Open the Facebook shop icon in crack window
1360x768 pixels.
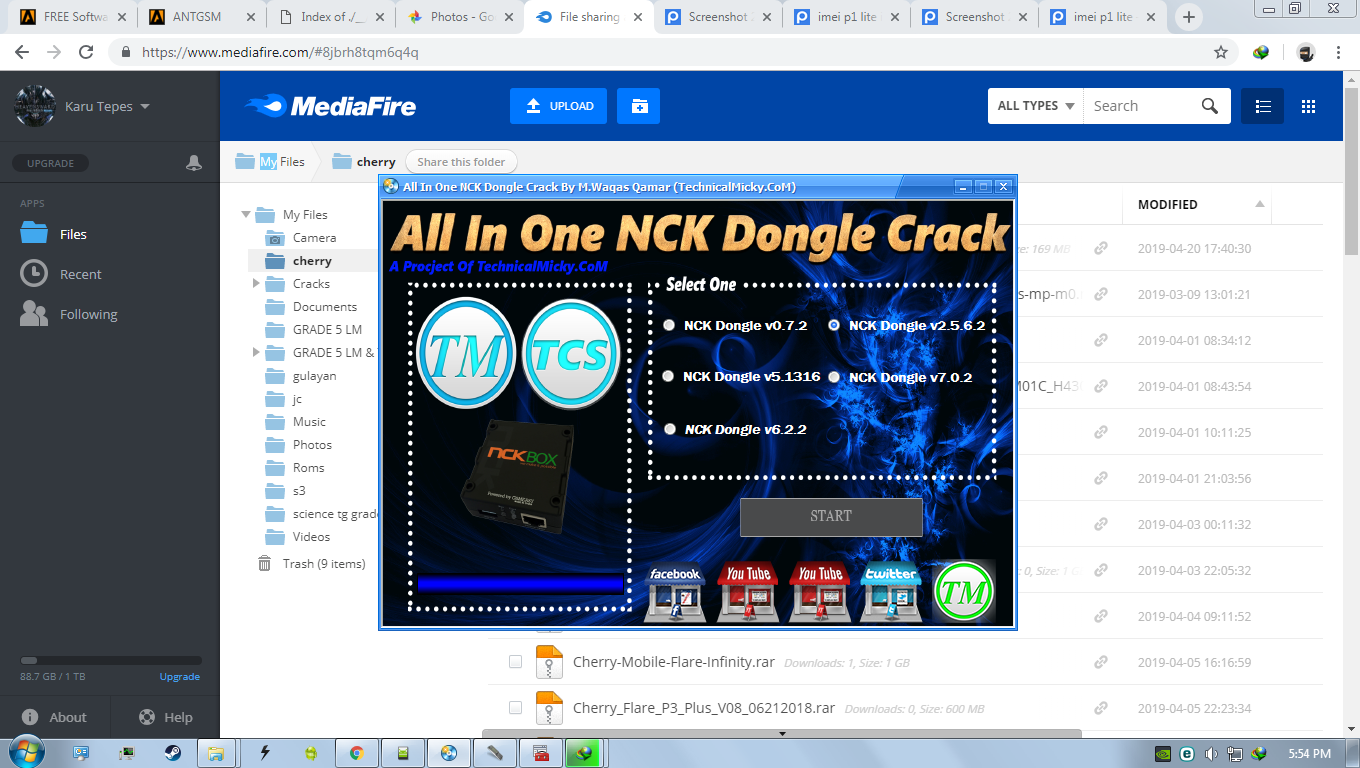tap(676, 594)
